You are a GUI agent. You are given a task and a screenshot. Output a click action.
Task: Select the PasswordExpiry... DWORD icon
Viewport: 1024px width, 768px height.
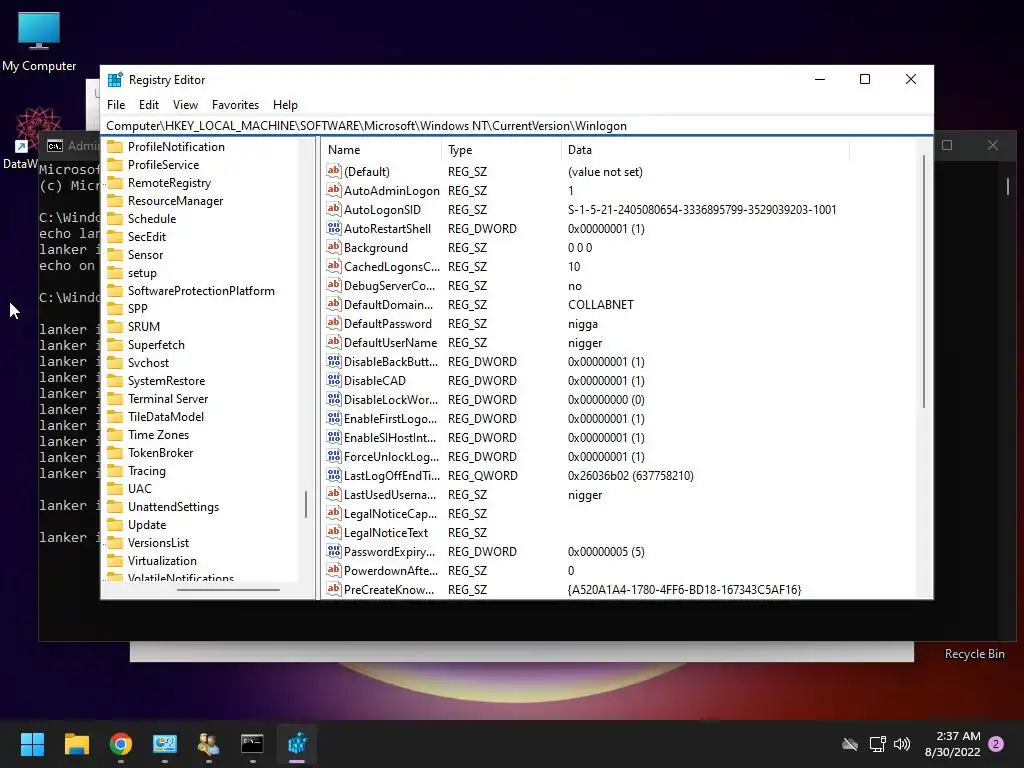point(334,551)
